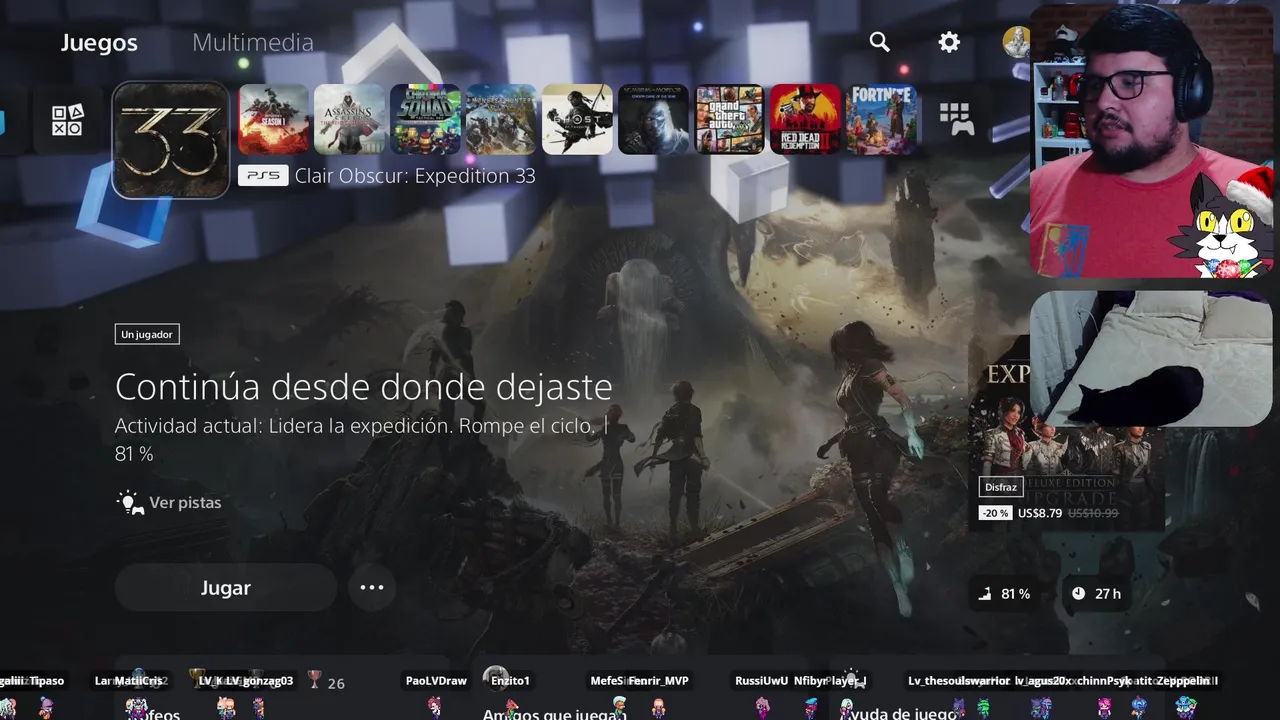The height and width of the screenshot is (720, 1280).
Task: Click the Amigos que juegan heading
Action: pyautogui.click(x=554, y=713)
